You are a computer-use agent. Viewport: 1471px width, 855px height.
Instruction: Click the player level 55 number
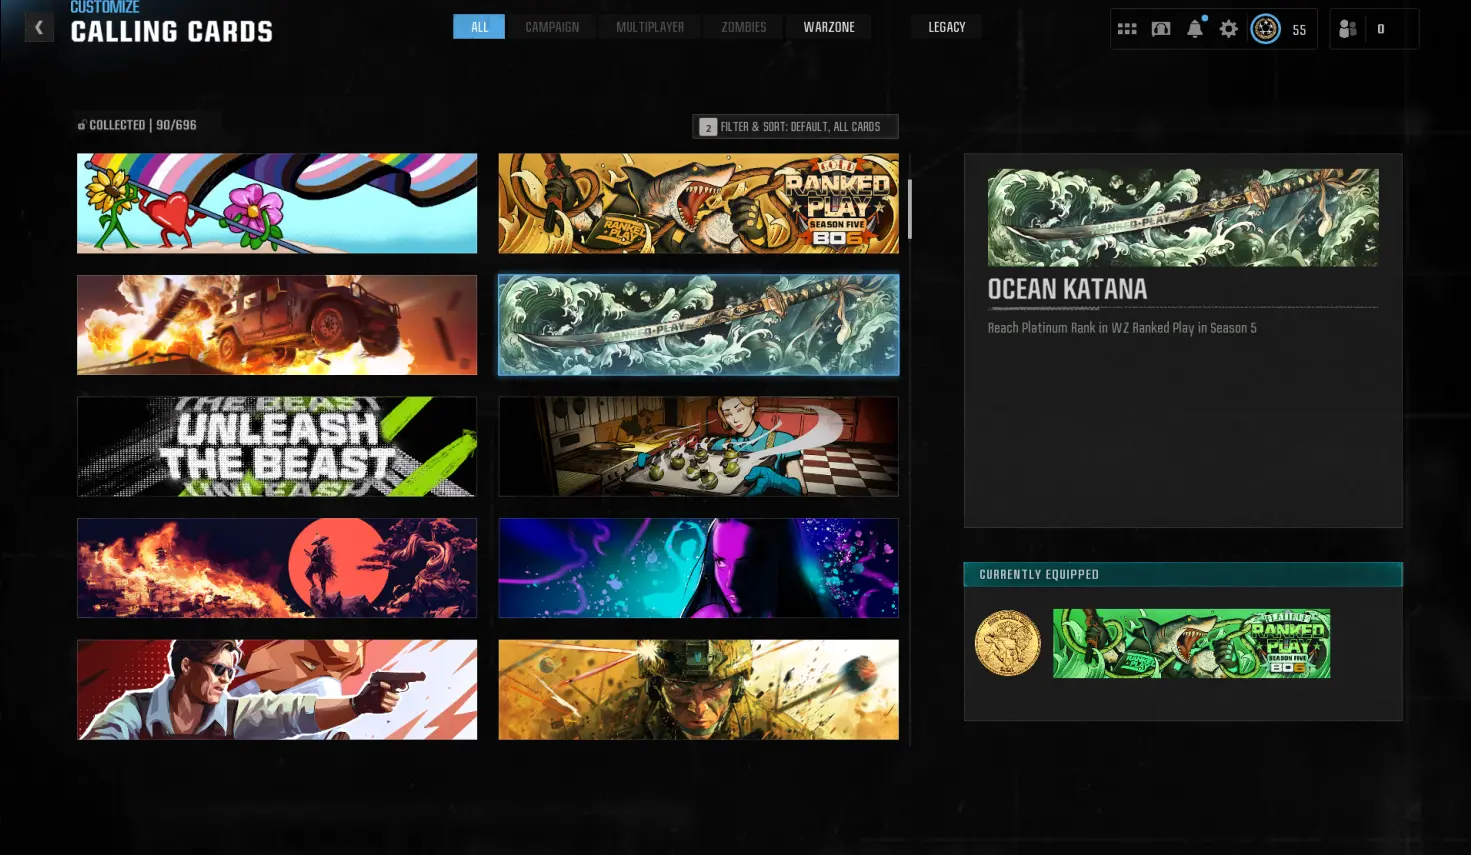(1299, 30)
